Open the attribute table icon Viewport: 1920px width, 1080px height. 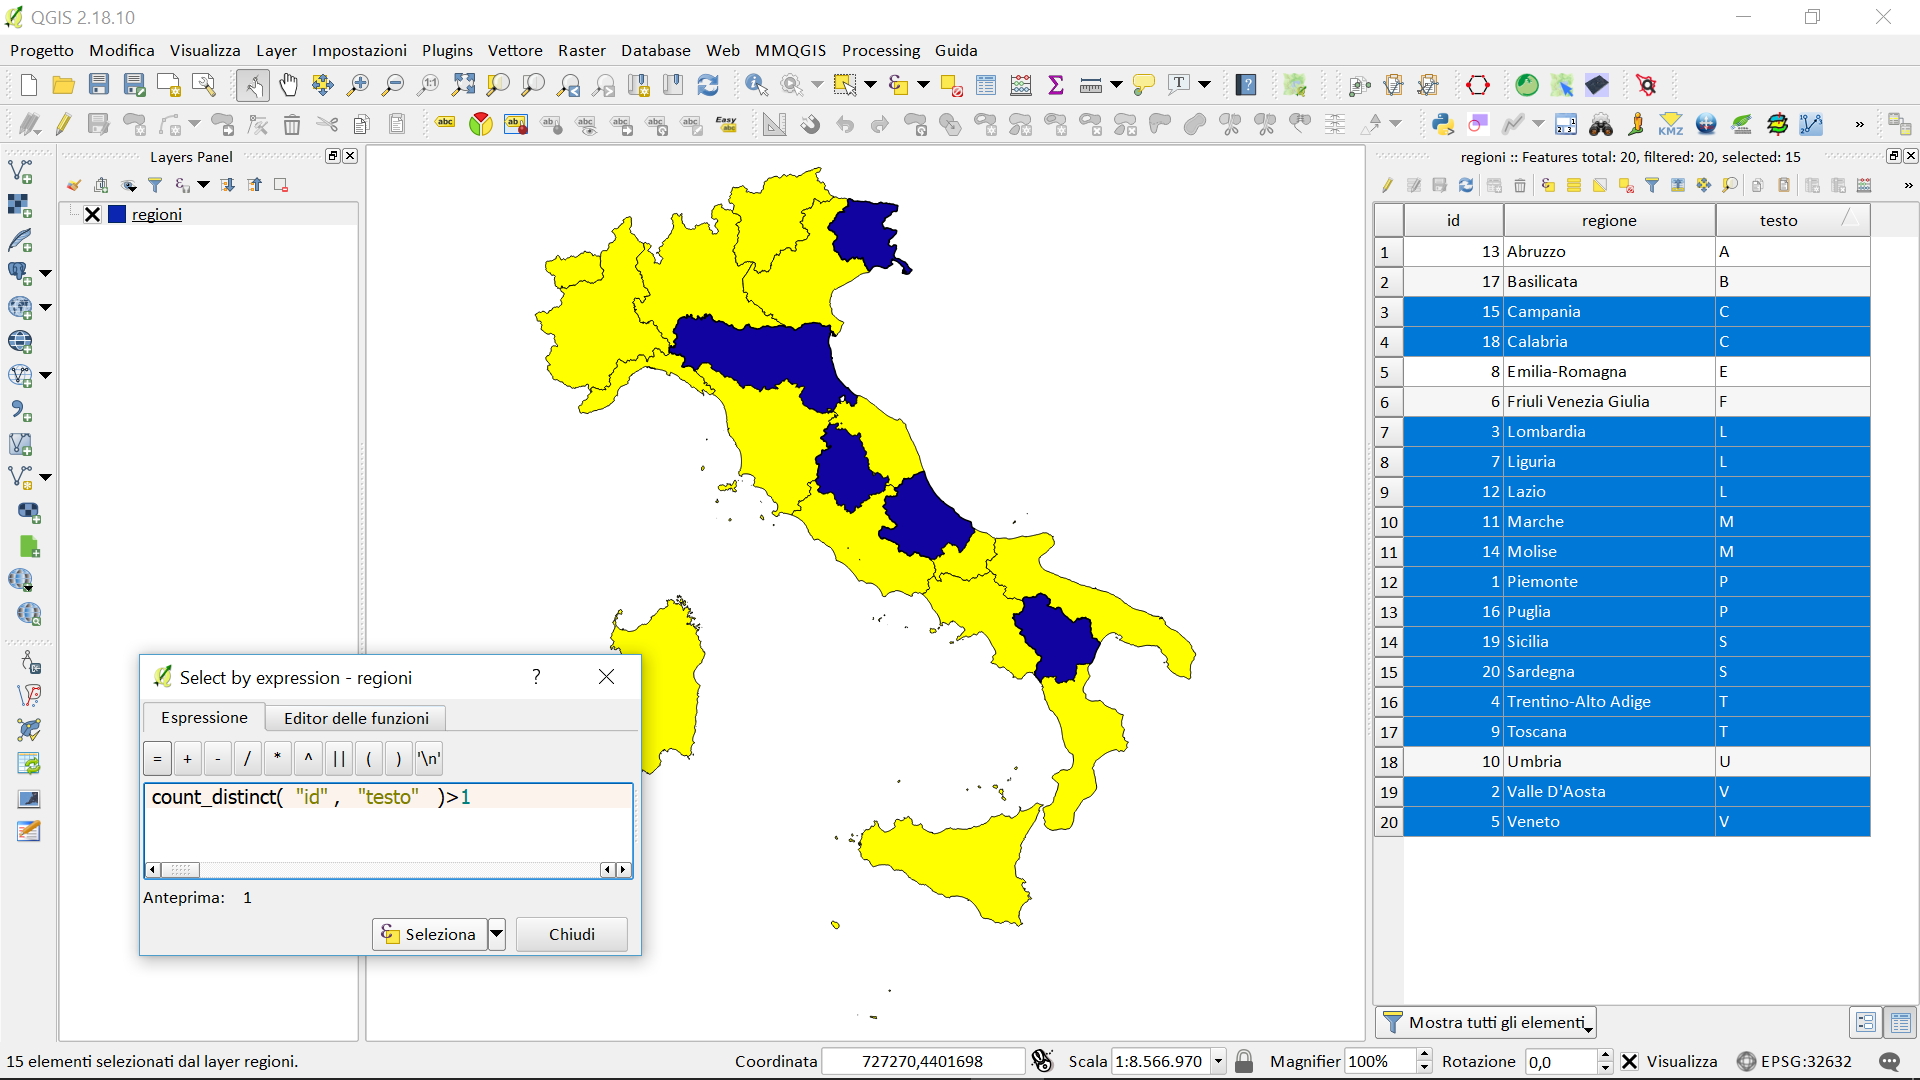click(x=986, y=85)
